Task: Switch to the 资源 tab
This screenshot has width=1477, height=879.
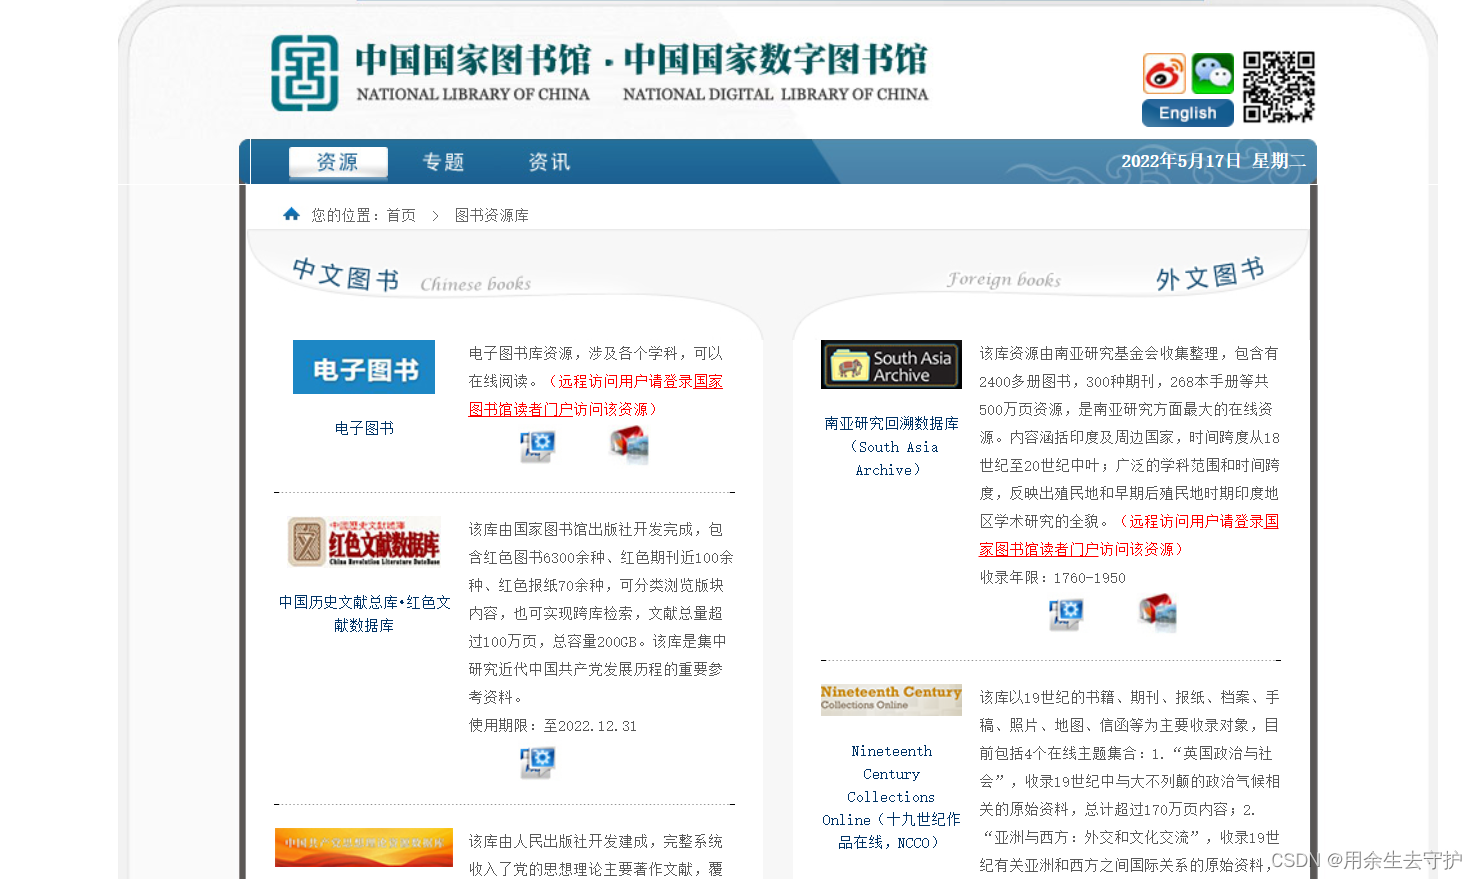Action: point(337,162)
